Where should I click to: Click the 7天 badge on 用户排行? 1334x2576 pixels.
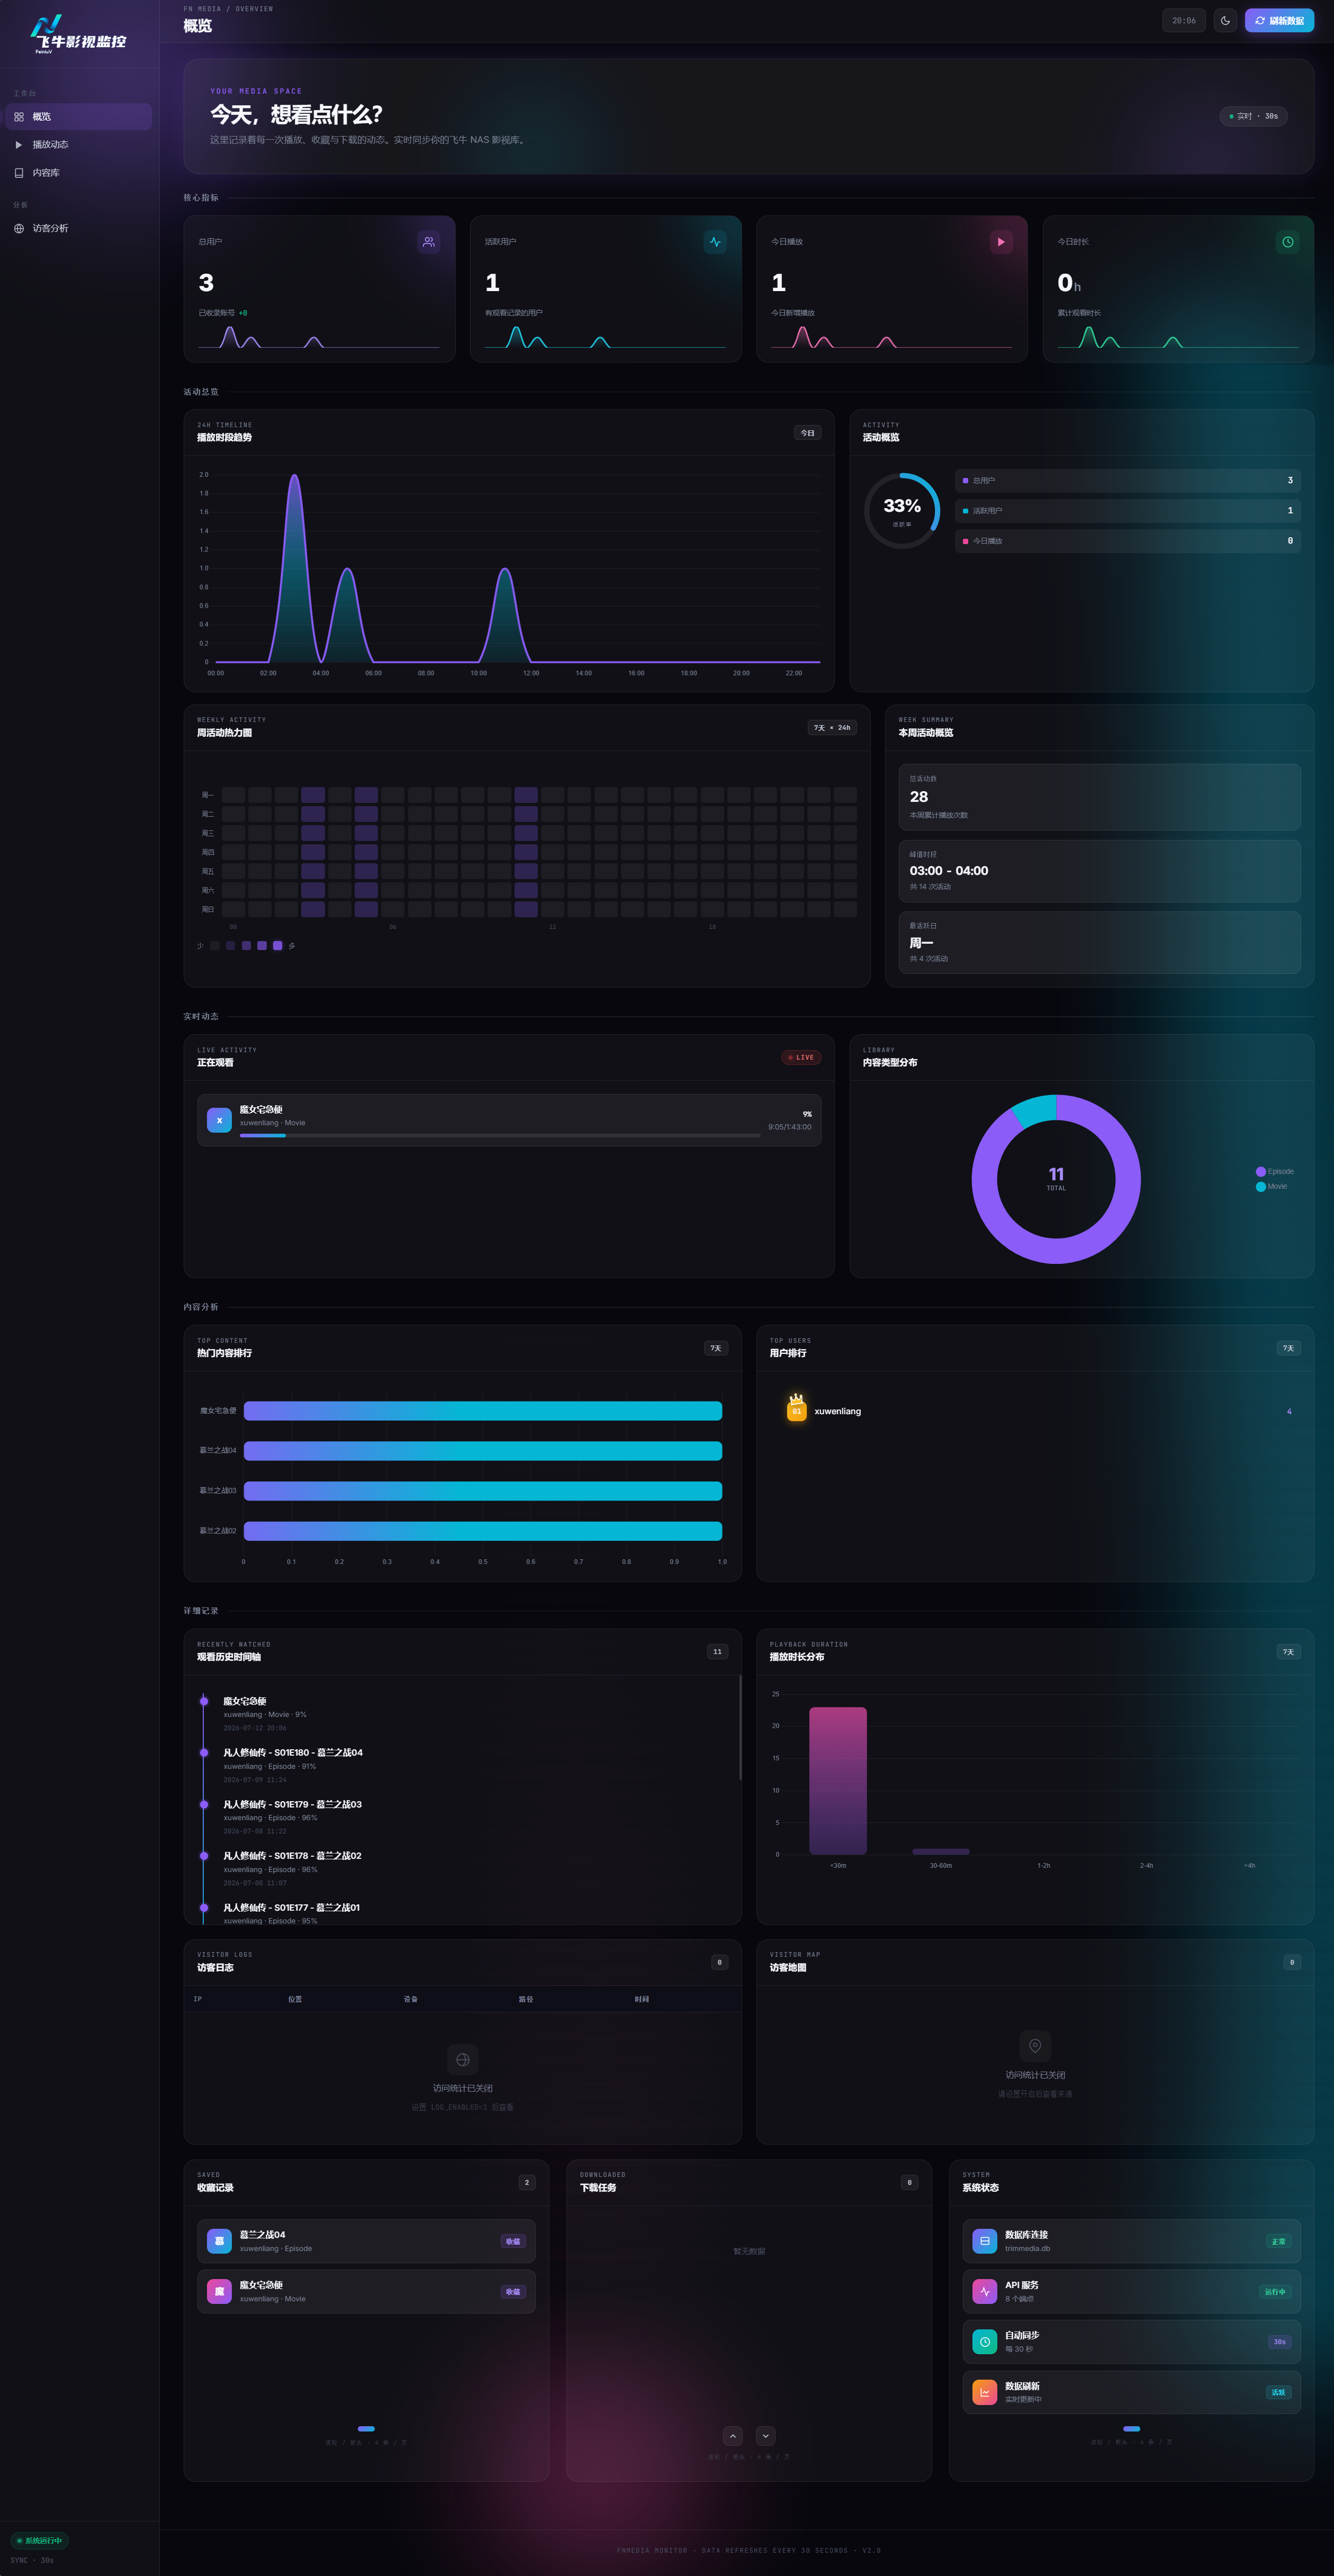pyautogui.click(x=1288, y=1348)
